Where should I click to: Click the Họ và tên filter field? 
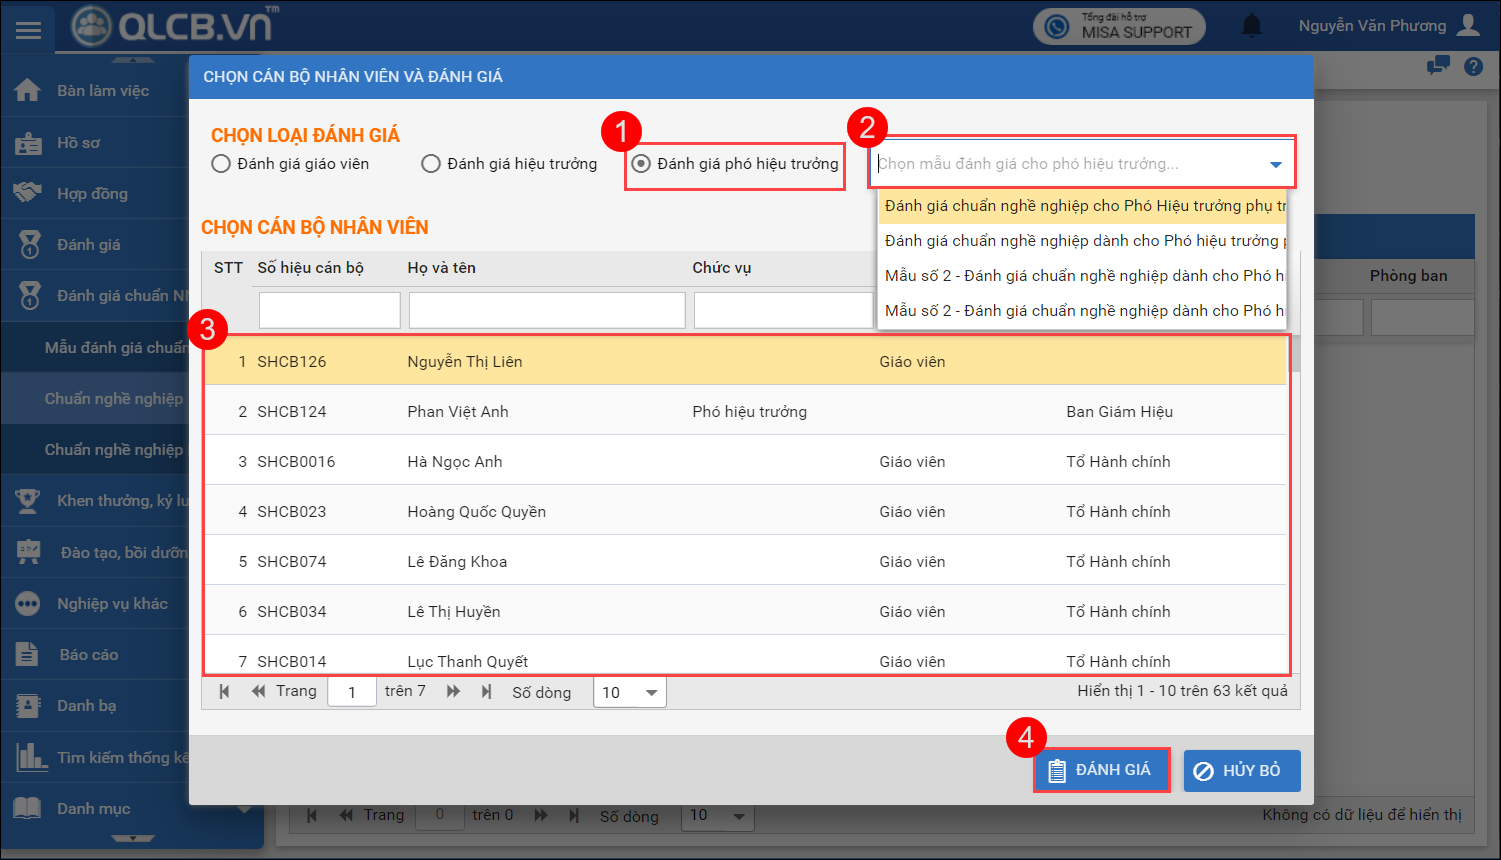pyautogui.click(x=546, y=311)
